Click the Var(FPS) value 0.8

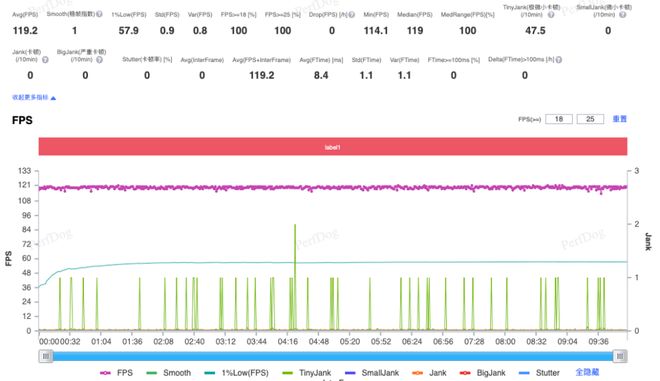[x=200, y=31]
